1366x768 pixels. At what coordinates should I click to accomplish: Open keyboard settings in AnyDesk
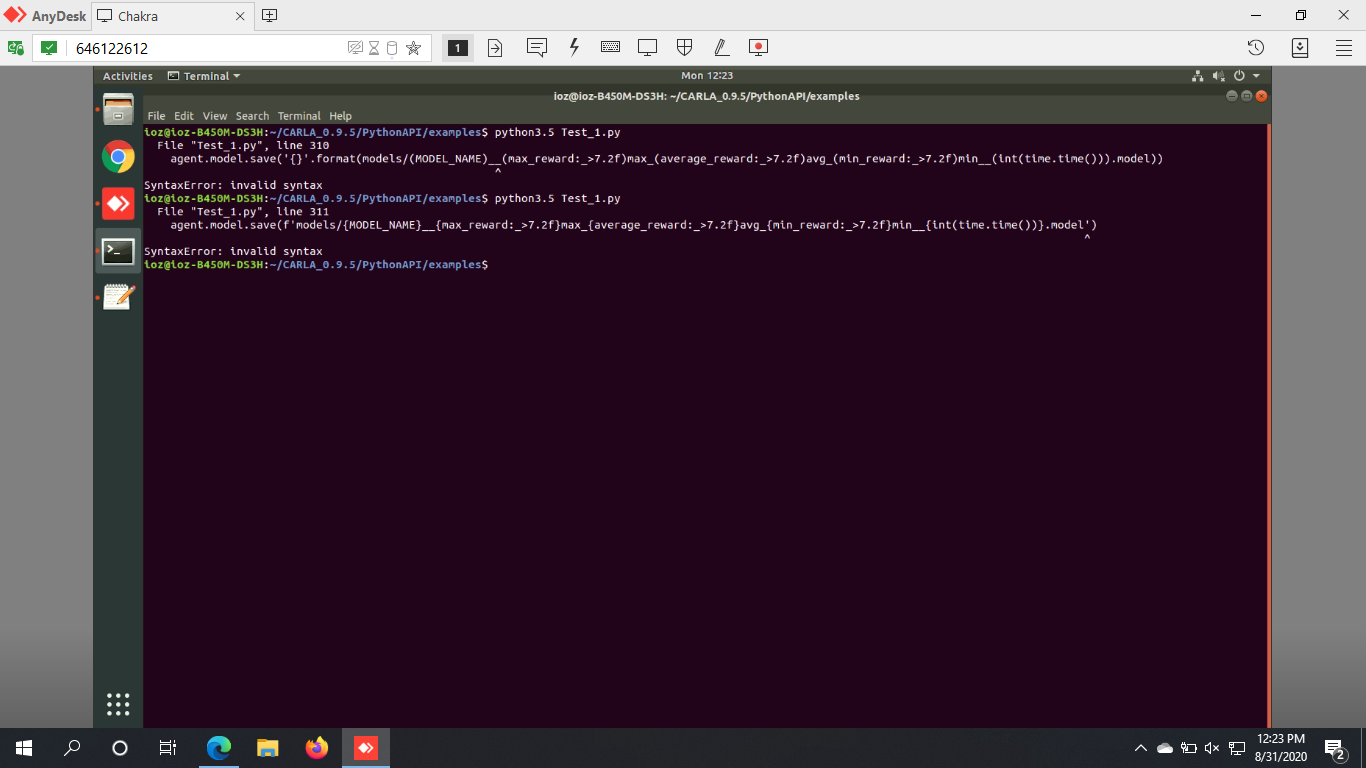[x=610, y=47]
